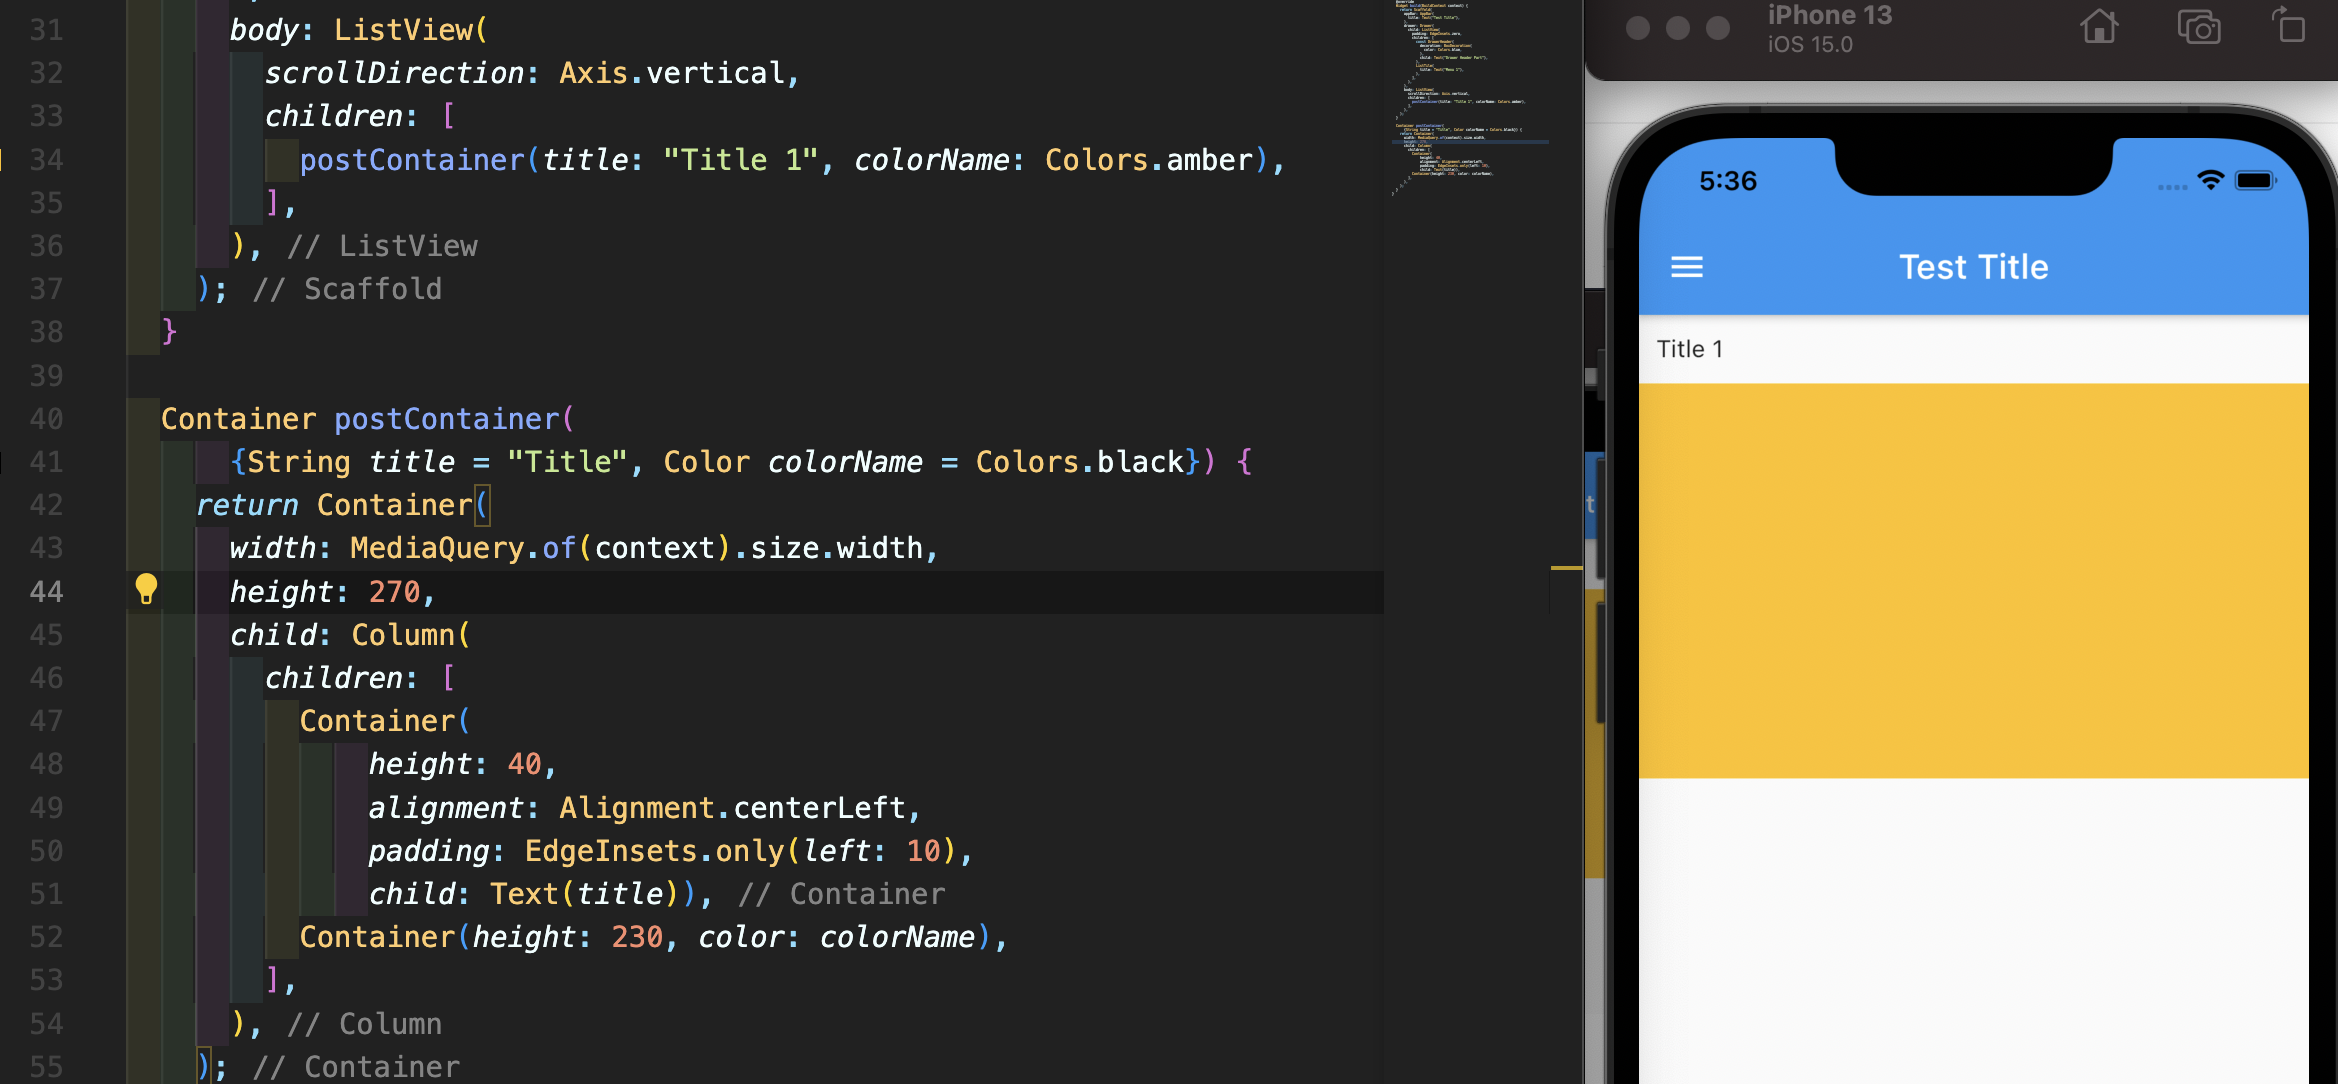Click the 'iPhone 13' simulator window title
The height and width of the screenshot is (1084, 2338).
tap(1829, 16)
